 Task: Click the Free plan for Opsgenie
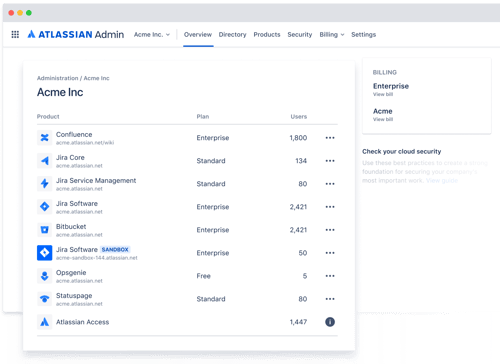203,276
